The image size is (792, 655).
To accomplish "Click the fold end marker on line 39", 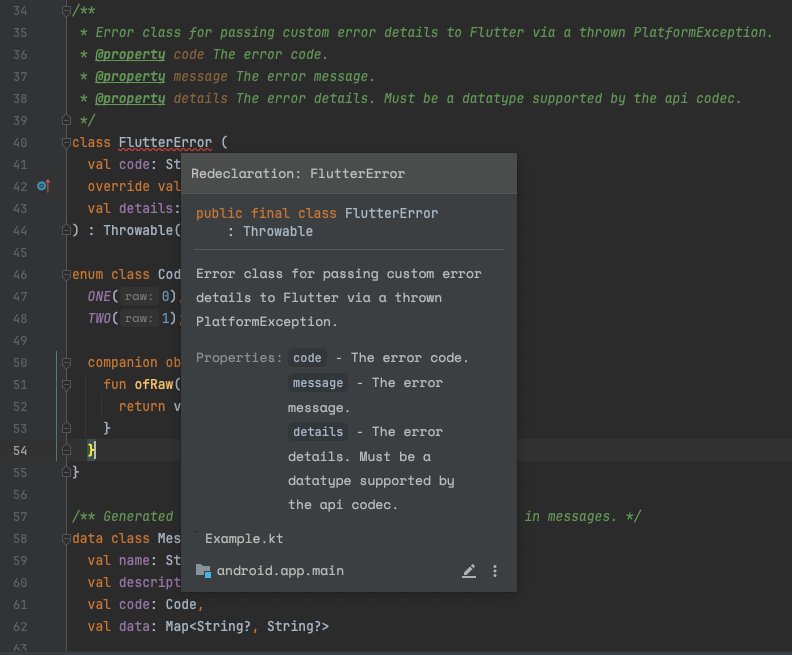I will tap(66, 120).
